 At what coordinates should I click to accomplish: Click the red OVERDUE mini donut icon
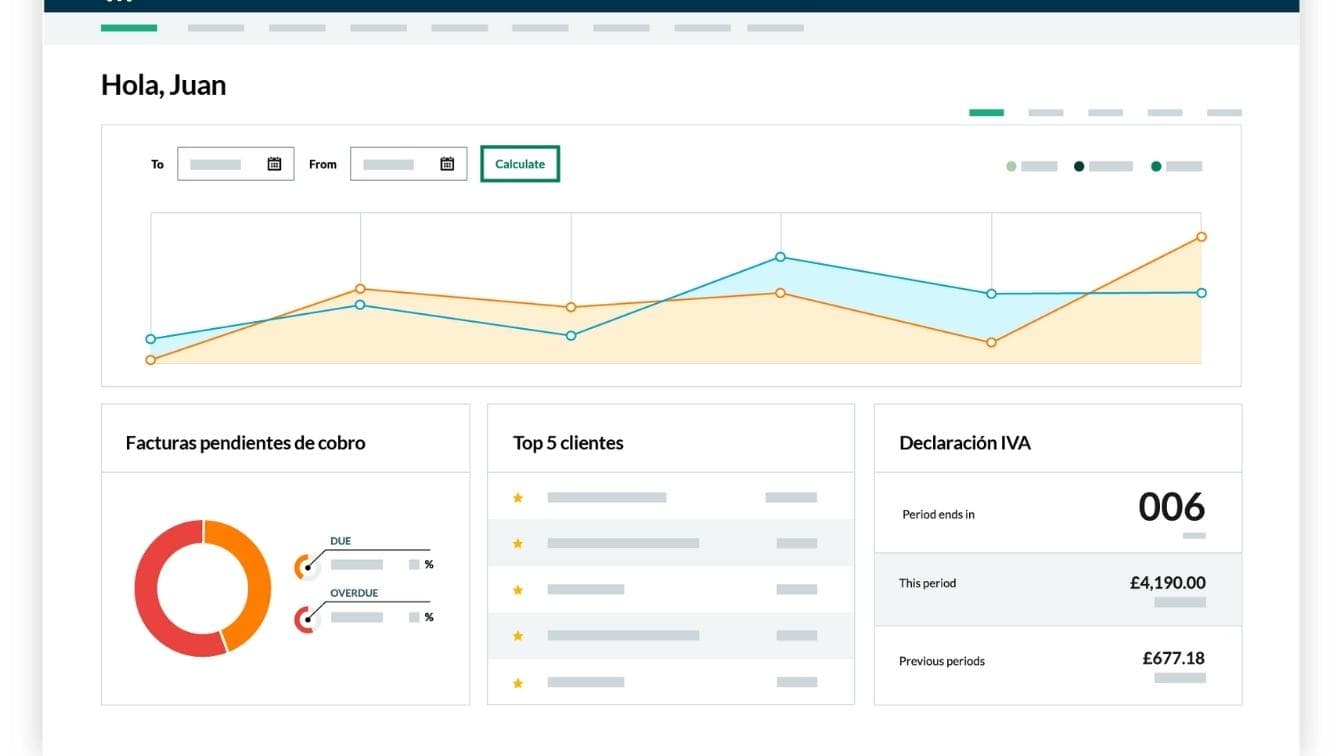point(306,620)
